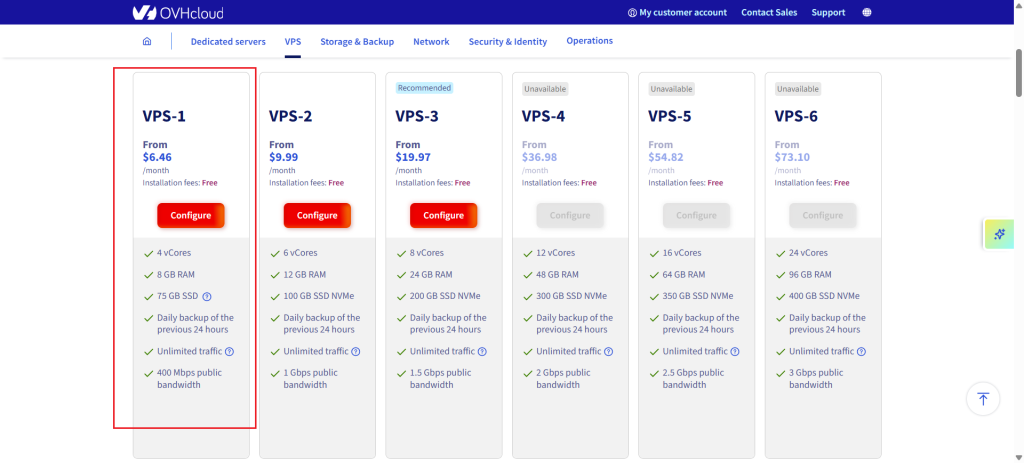Open the Operations menu
This screenshot has width=1024, height=463.
coord(589,40)
